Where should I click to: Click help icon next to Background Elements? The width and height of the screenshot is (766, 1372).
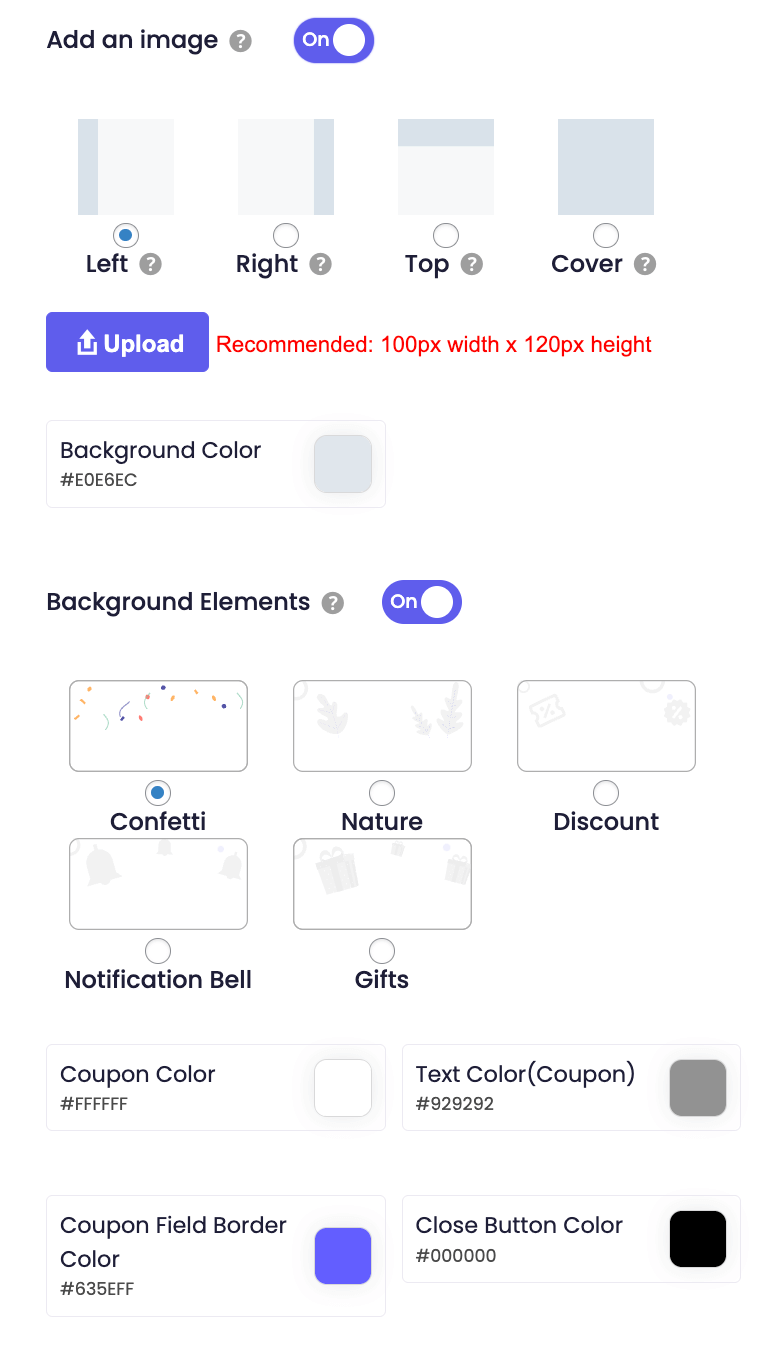[x=333, y=603]
